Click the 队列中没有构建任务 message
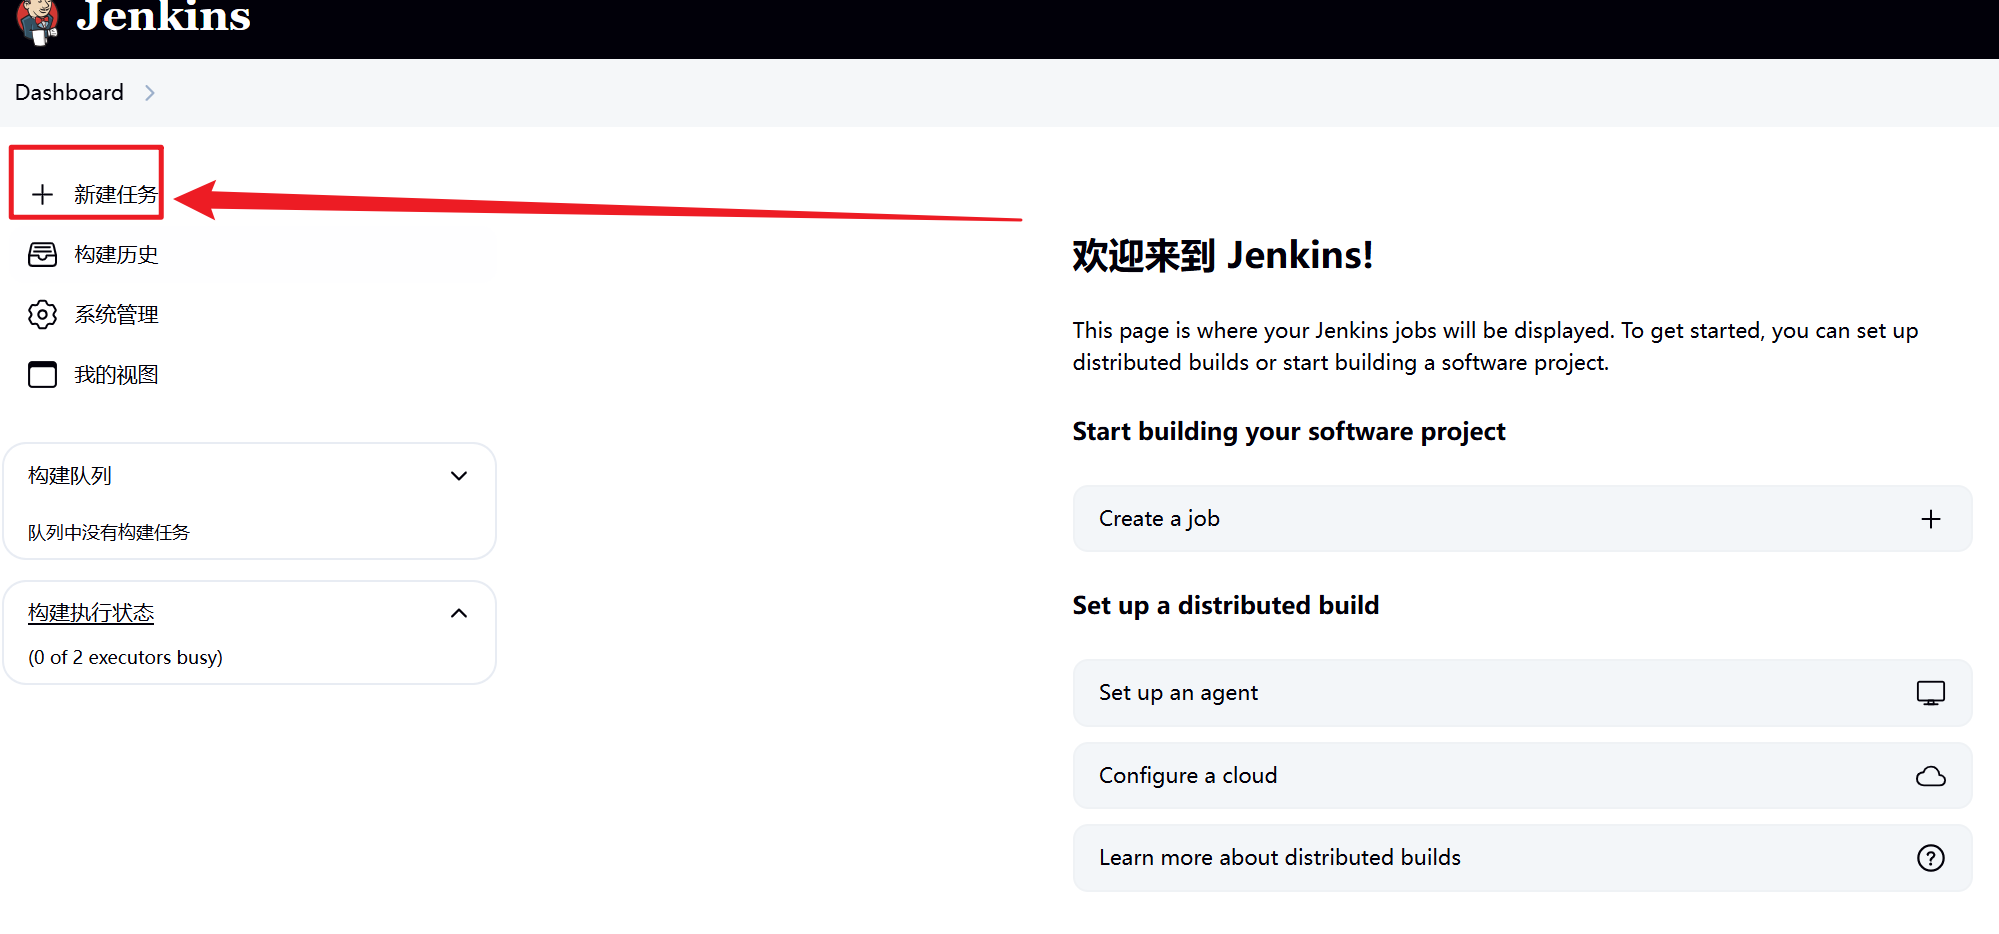Screen dimensions: 1999x934 [108, 532]
